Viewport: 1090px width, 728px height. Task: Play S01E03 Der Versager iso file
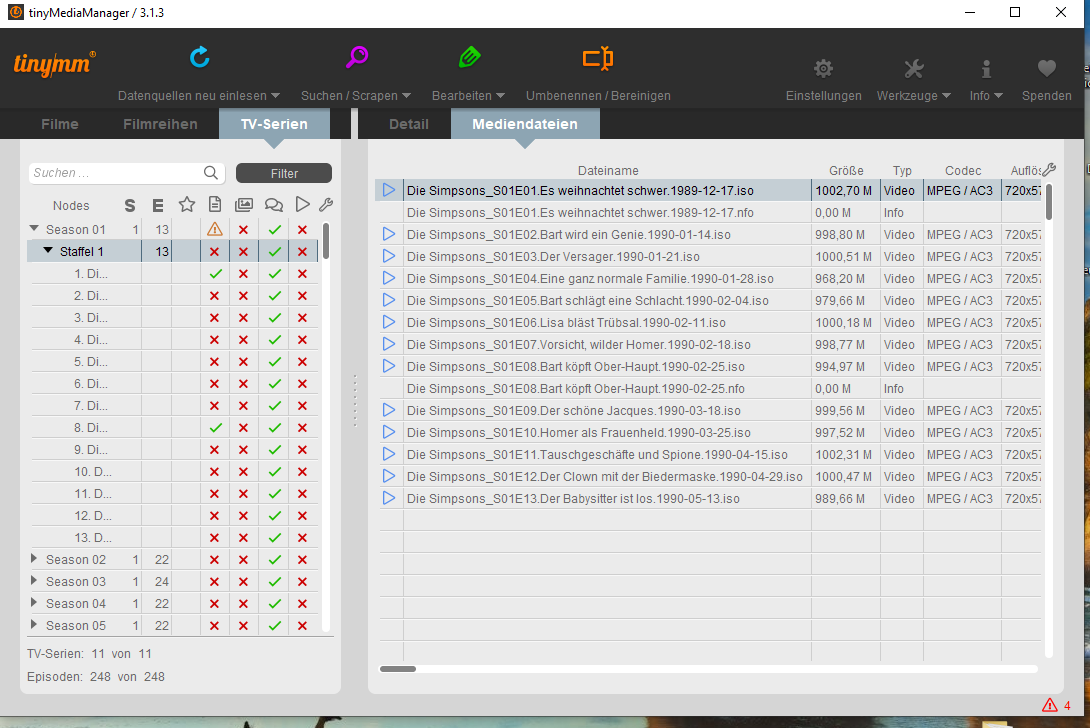389,256
